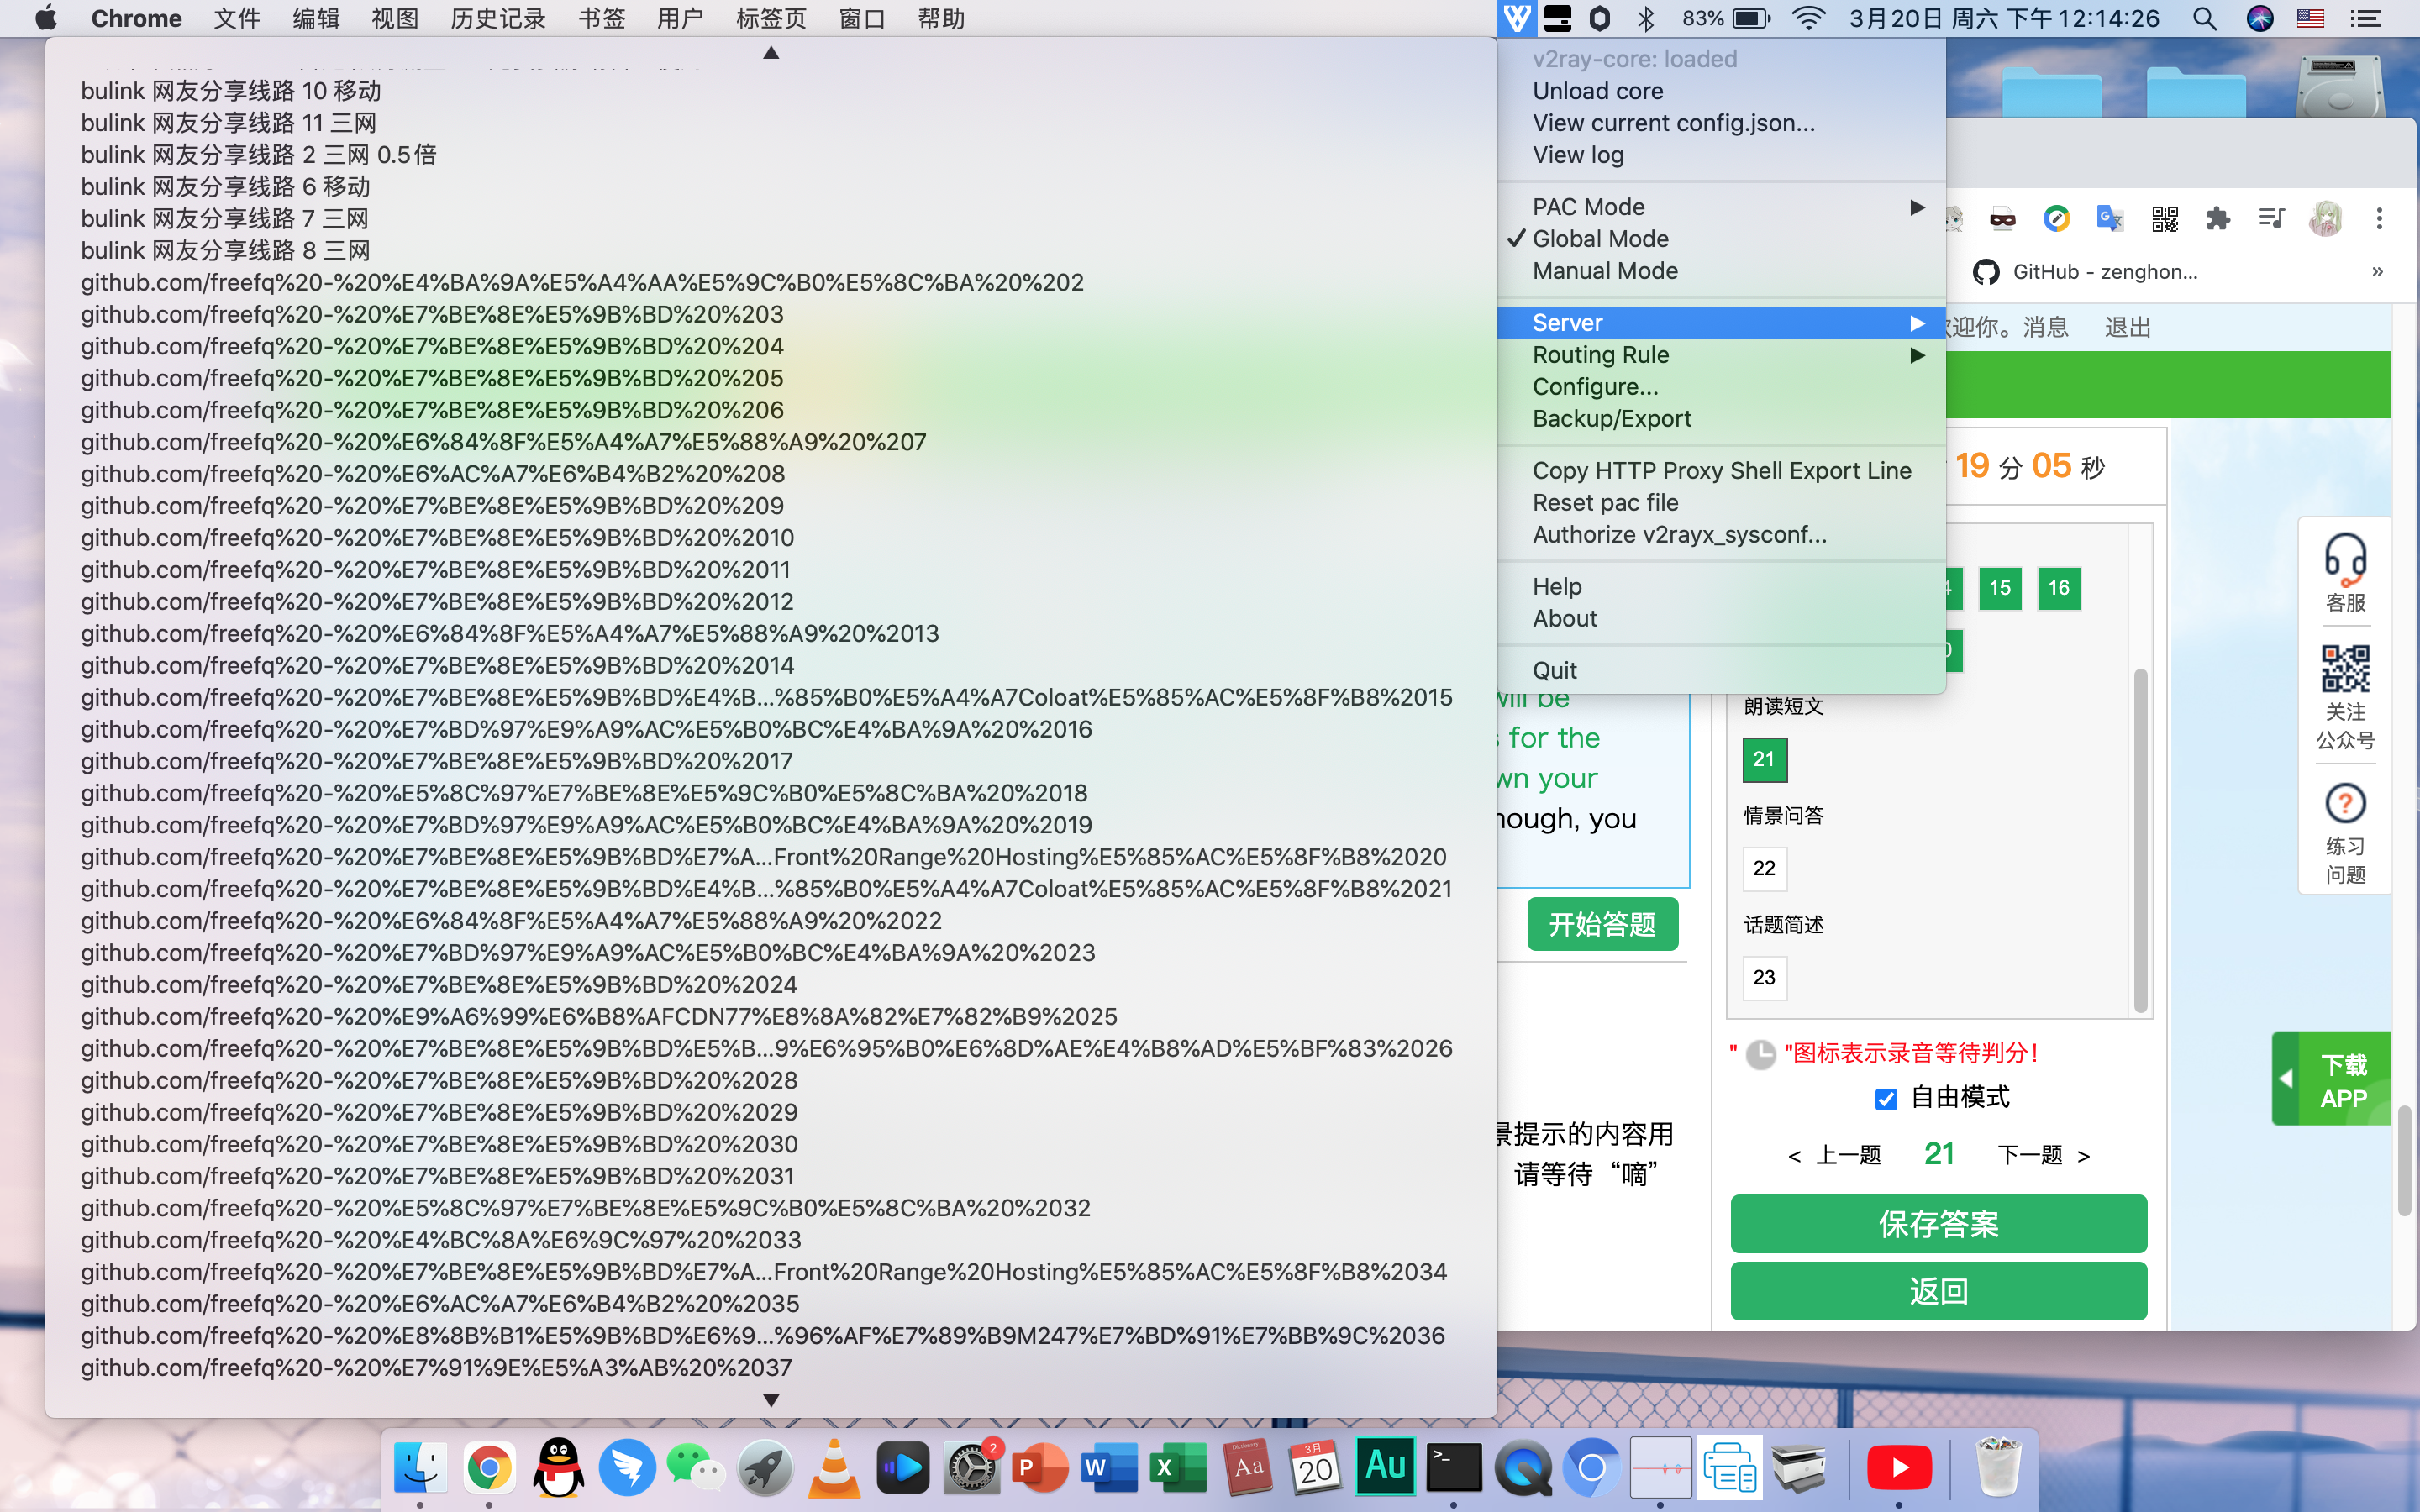
Task: Open the Chrome three-dot menu
Action: coord(2379,218)
